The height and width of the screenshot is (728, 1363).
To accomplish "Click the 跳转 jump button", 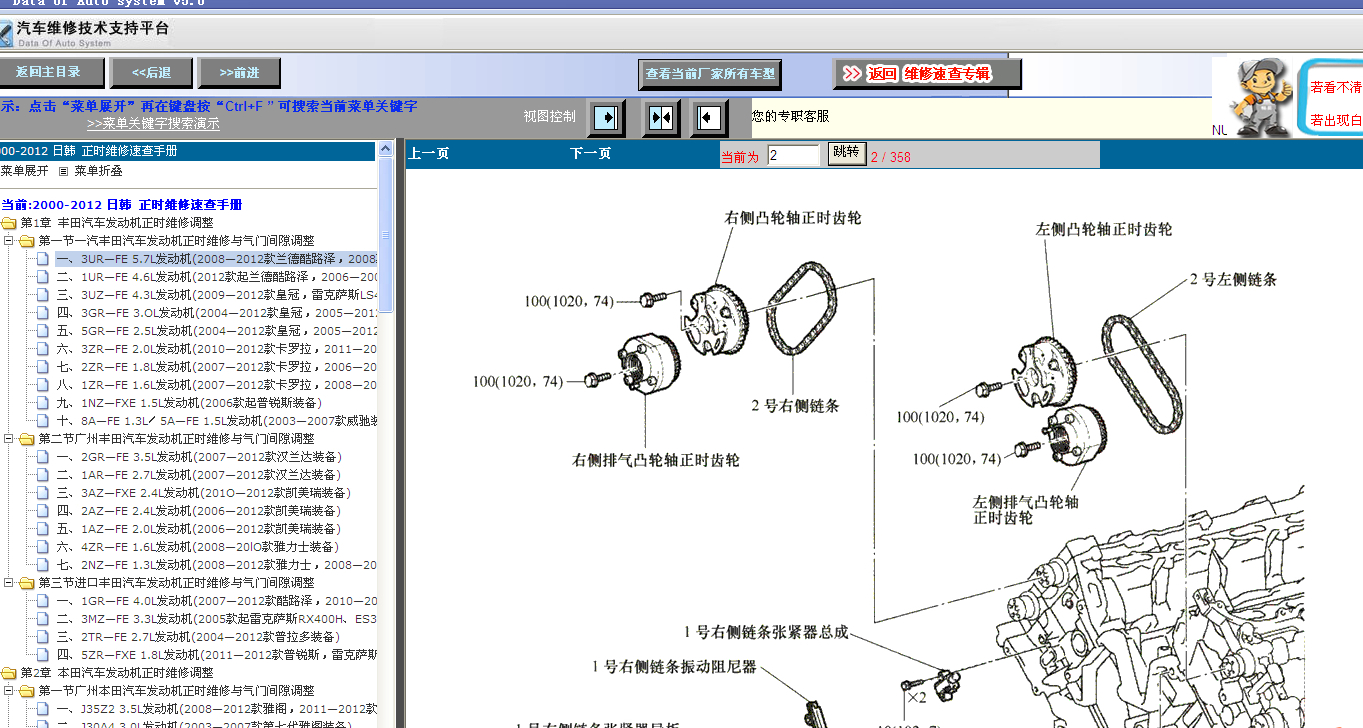I will [846, 153].
